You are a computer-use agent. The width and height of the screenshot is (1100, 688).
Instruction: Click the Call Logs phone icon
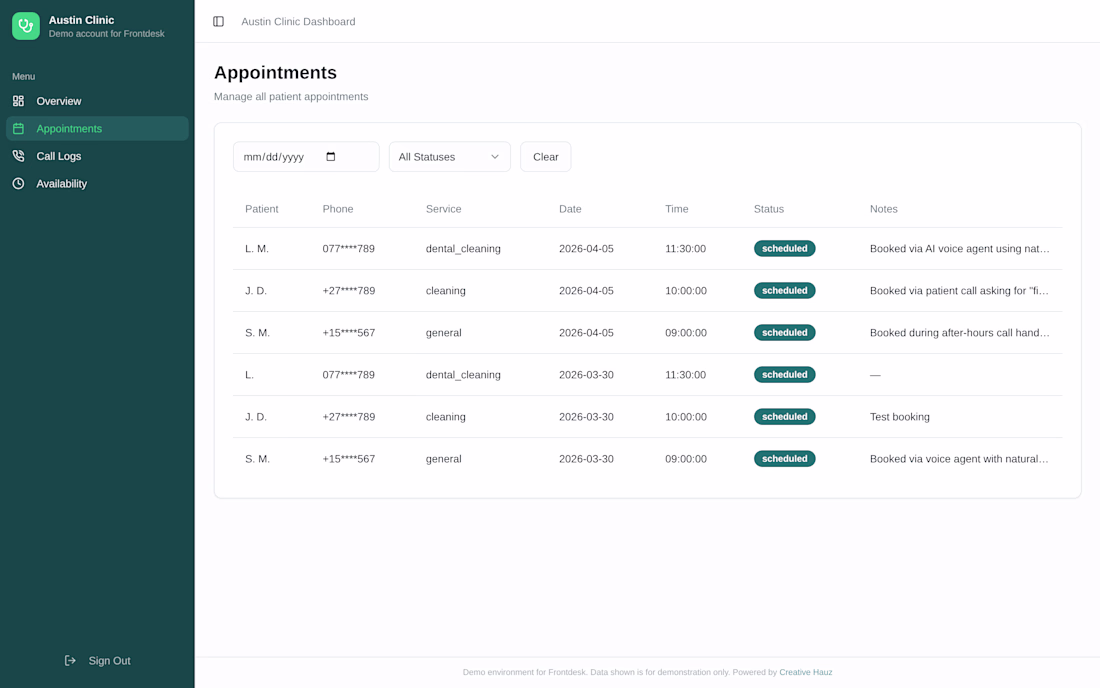click(18, 156)
